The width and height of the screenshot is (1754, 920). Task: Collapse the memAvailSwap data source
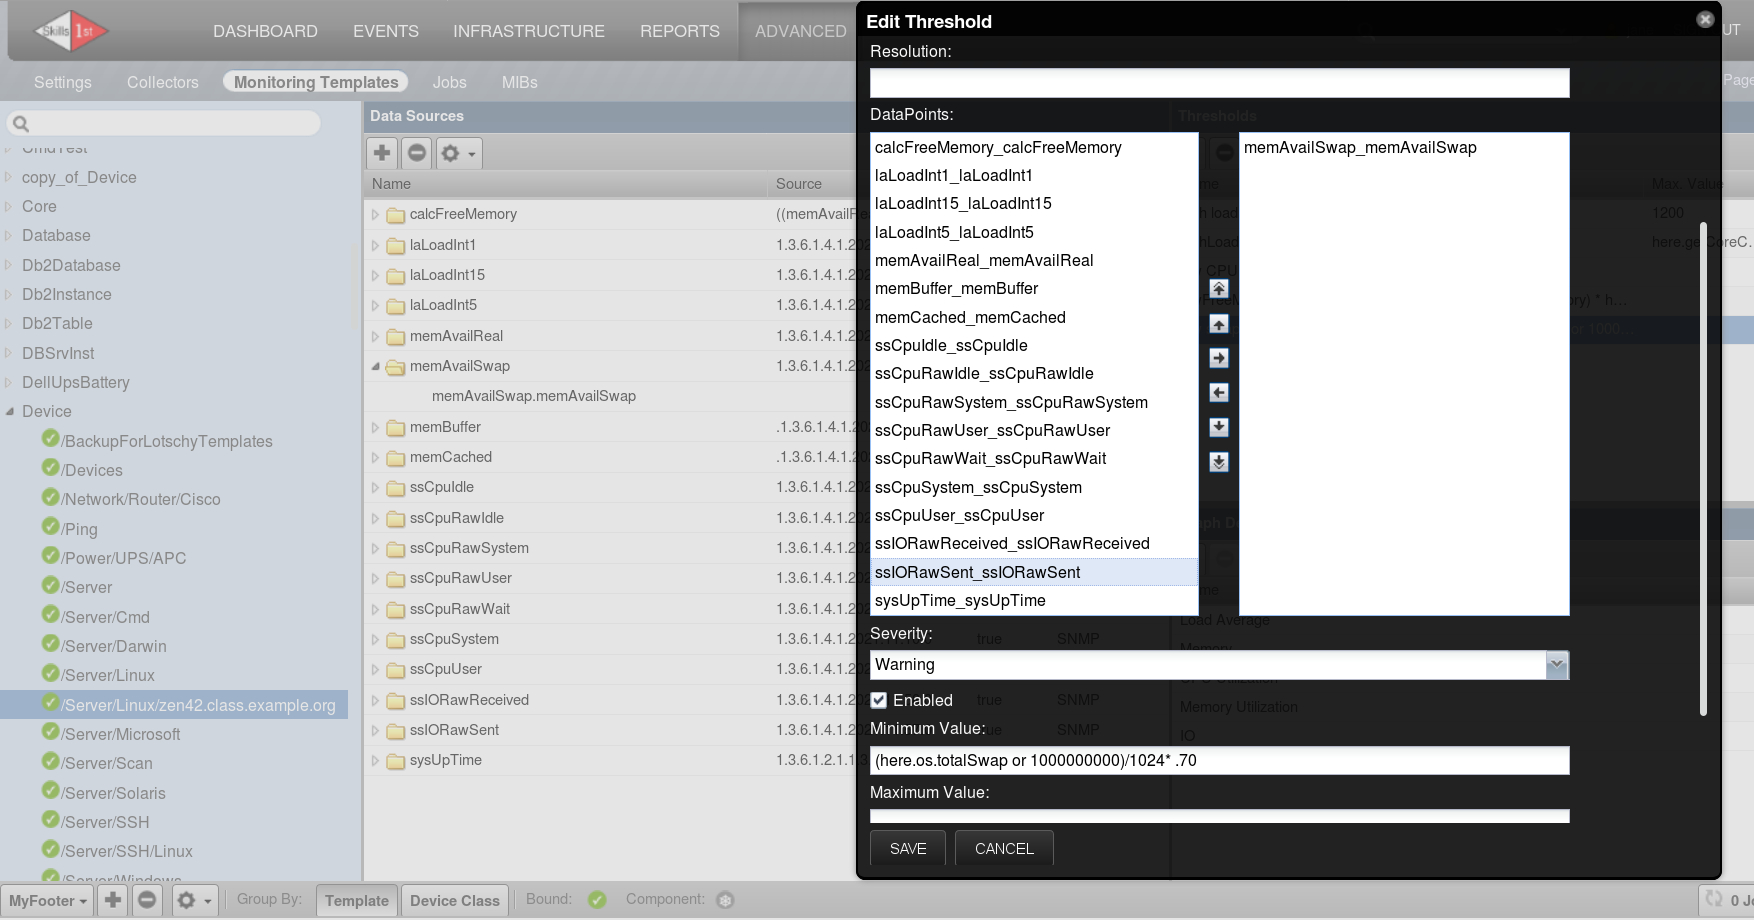click(376, 366)
